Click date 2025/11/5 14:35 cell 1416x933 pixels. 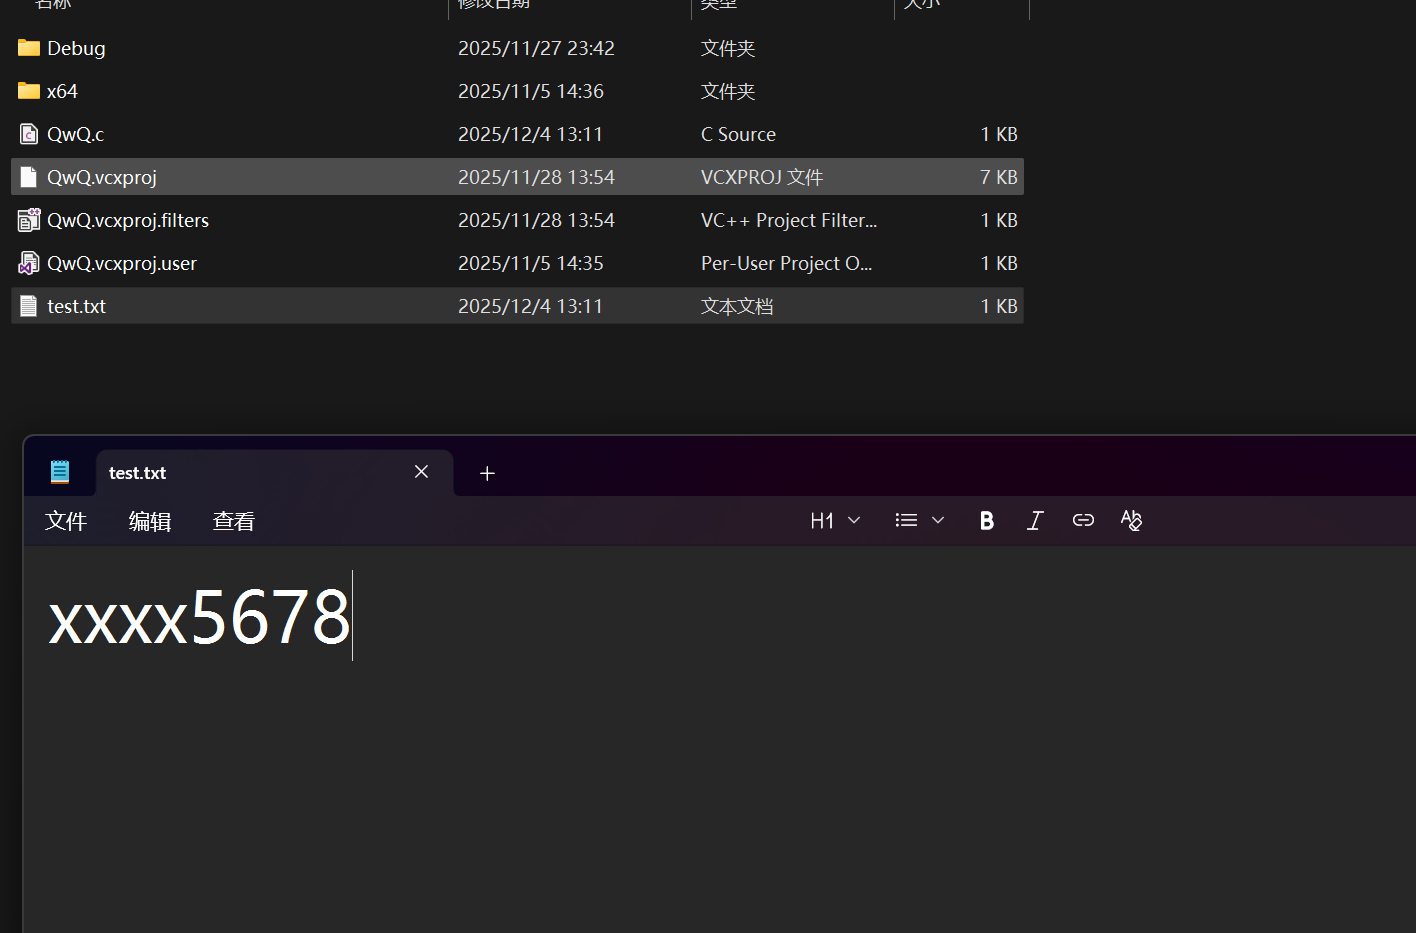coord(531,263)
